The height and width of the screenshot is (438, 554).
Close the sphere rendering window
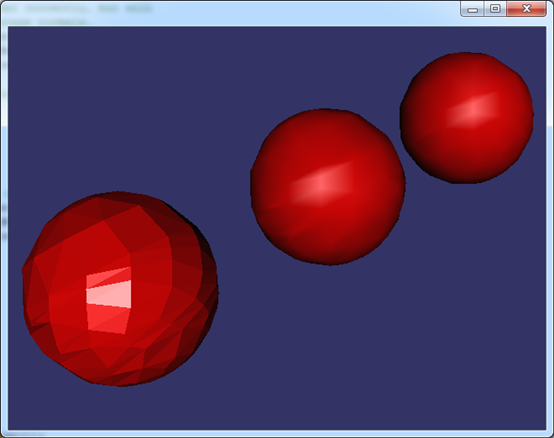(x=526, y=9)
